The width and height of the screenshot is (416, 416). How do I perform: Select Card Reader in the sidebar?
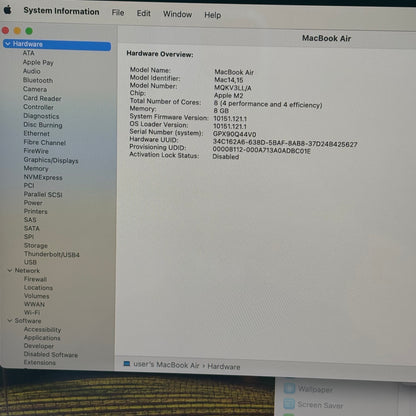42,98
